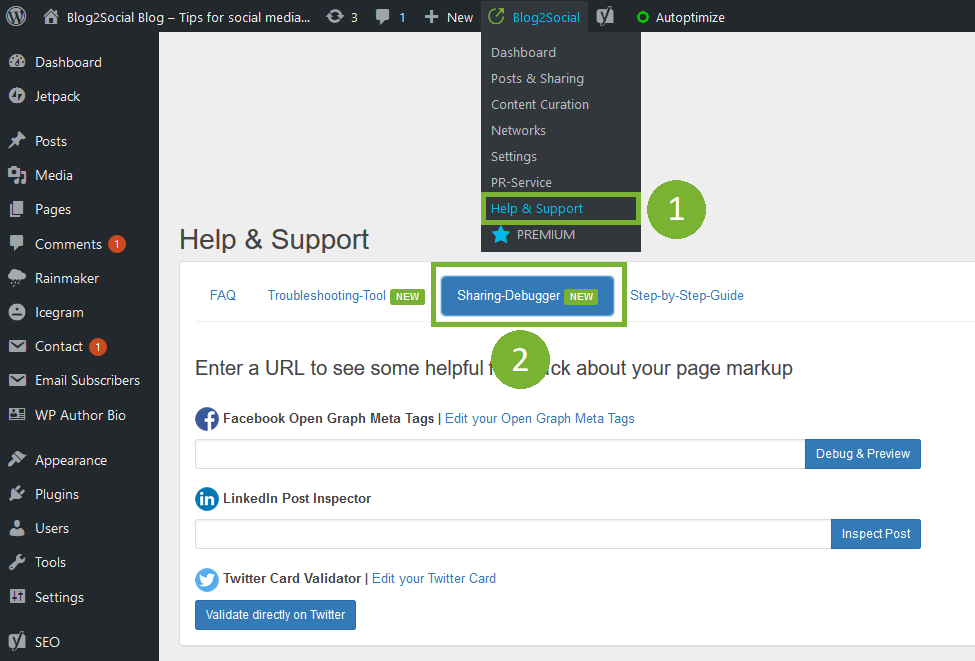Open Rainmaker in the sidebar

67,278
